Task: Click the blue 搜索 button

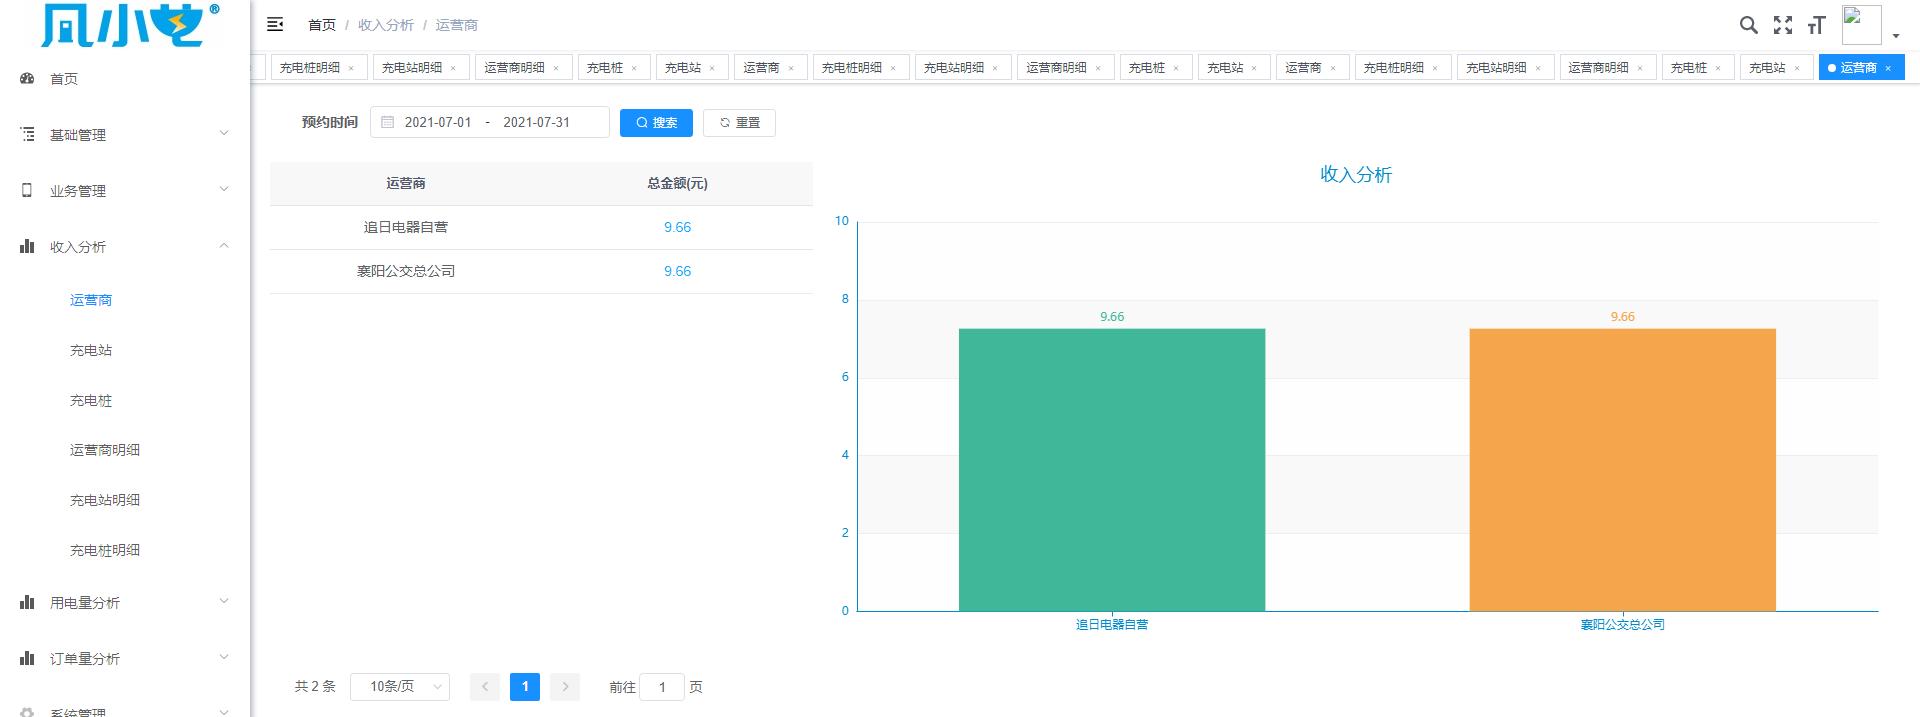Action: [656, 122]
